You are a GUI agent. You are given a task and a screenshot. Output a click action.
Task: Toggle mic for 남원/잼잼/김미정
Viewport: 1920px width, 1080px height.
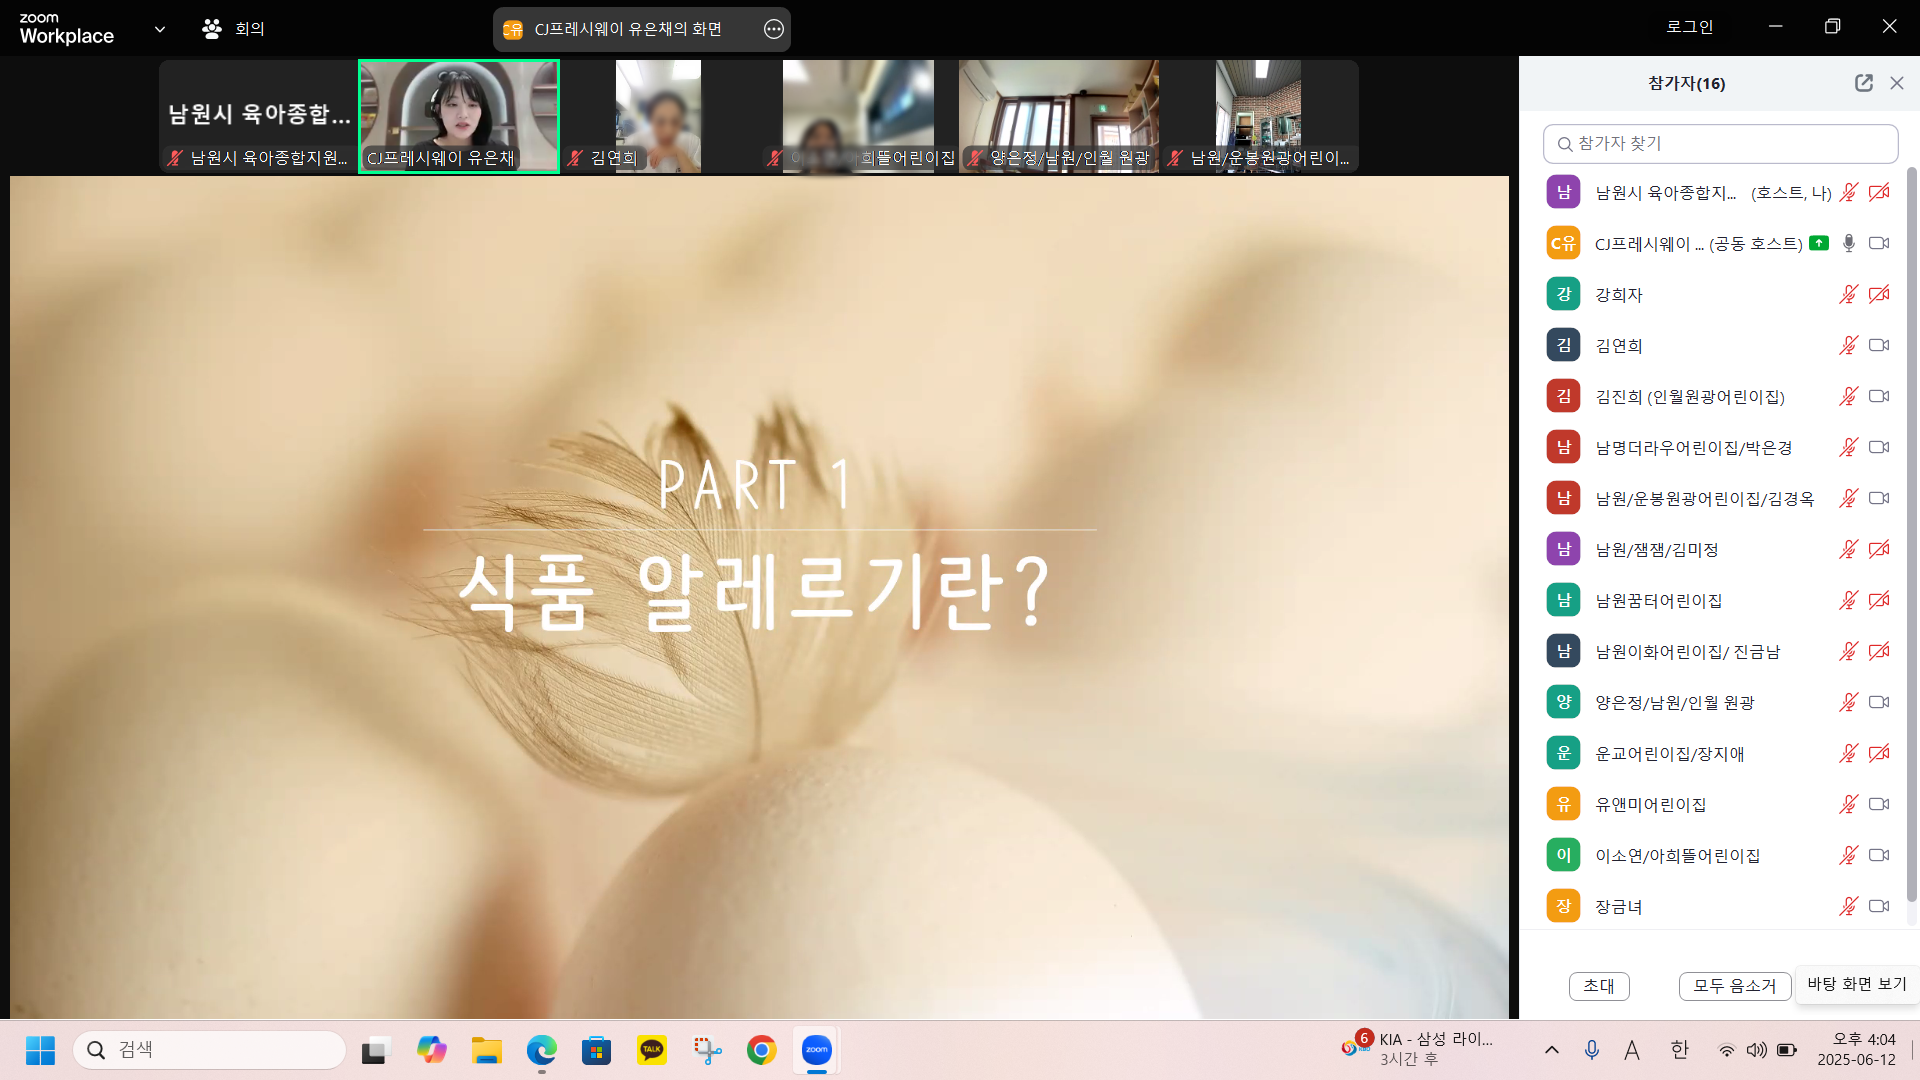coord(1848,550)
